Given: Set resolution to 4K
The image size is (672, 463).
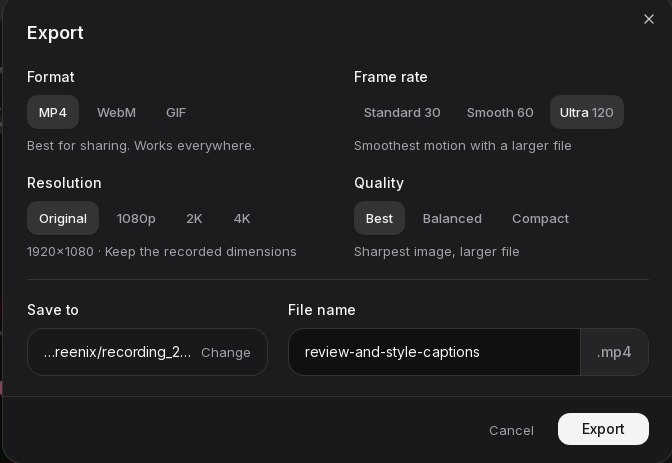Looking at the screenshot, I should click(242, 218).
